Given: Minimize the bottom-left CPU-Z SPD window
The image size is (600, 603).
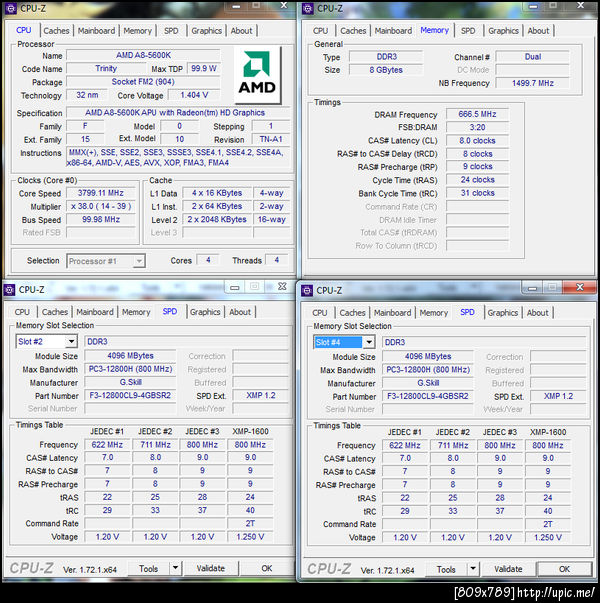Looking at the screenshot, I should [235, 287].
